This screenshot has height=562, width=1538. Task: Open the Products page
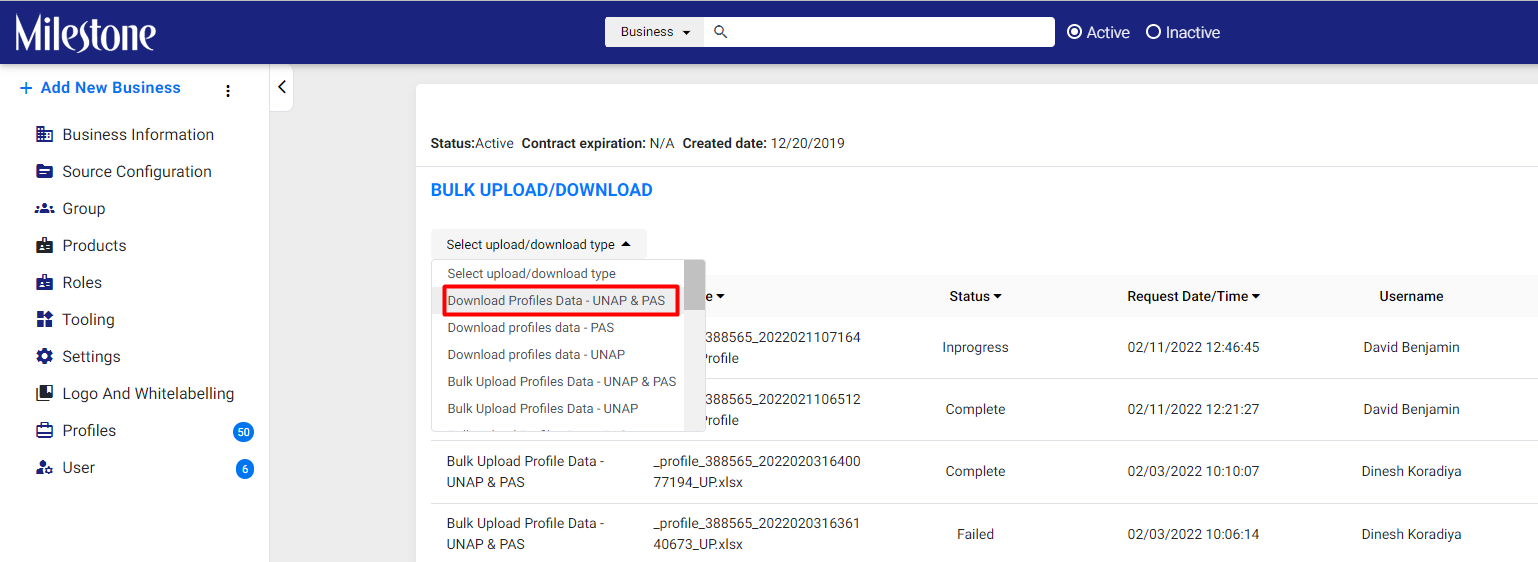click(94, 245)
